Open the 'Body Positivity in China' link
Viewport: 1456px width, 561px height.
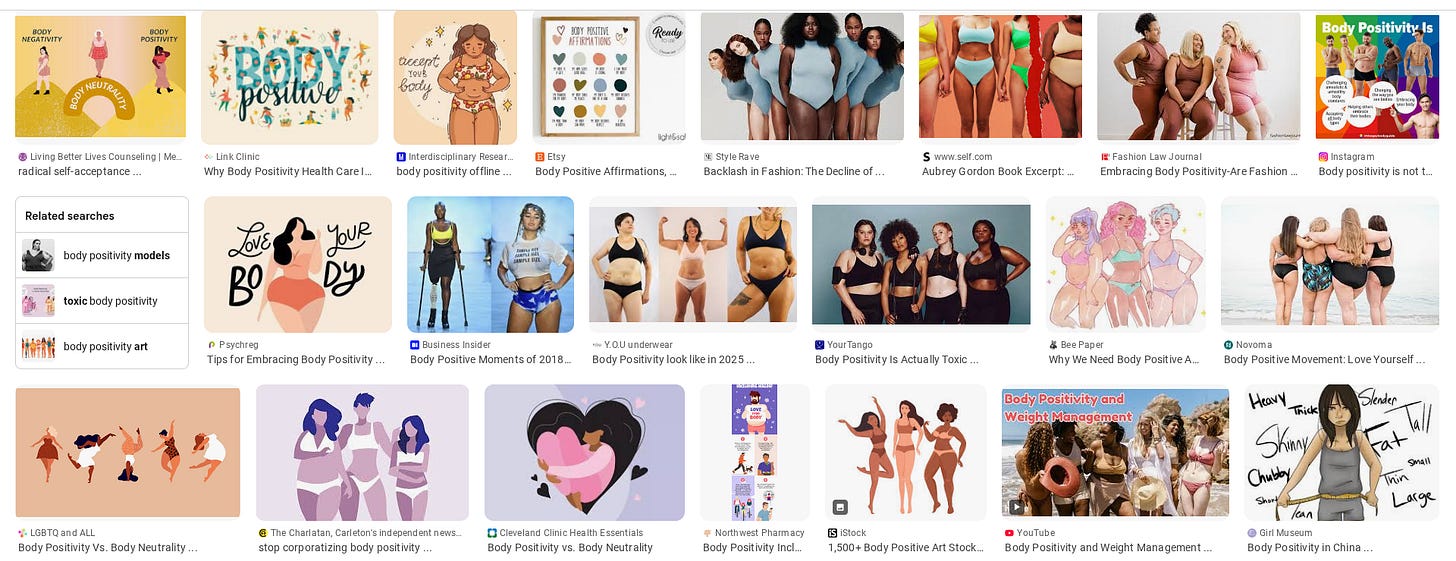coord(1310,547)
